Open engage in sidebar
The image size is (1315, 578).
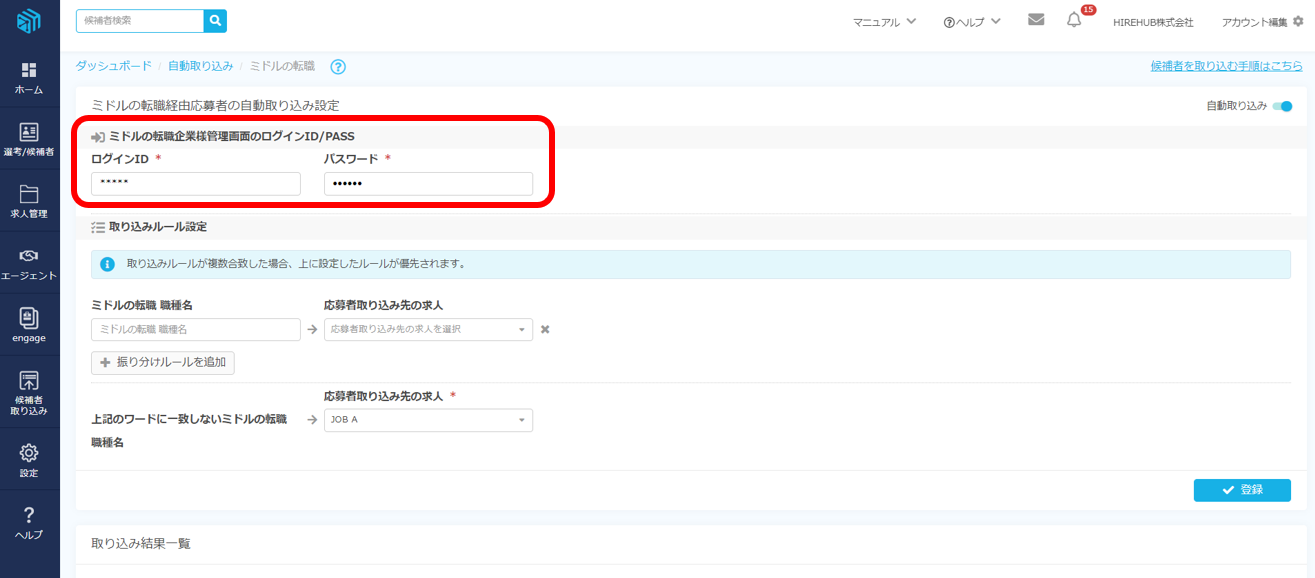pos(29,326)
